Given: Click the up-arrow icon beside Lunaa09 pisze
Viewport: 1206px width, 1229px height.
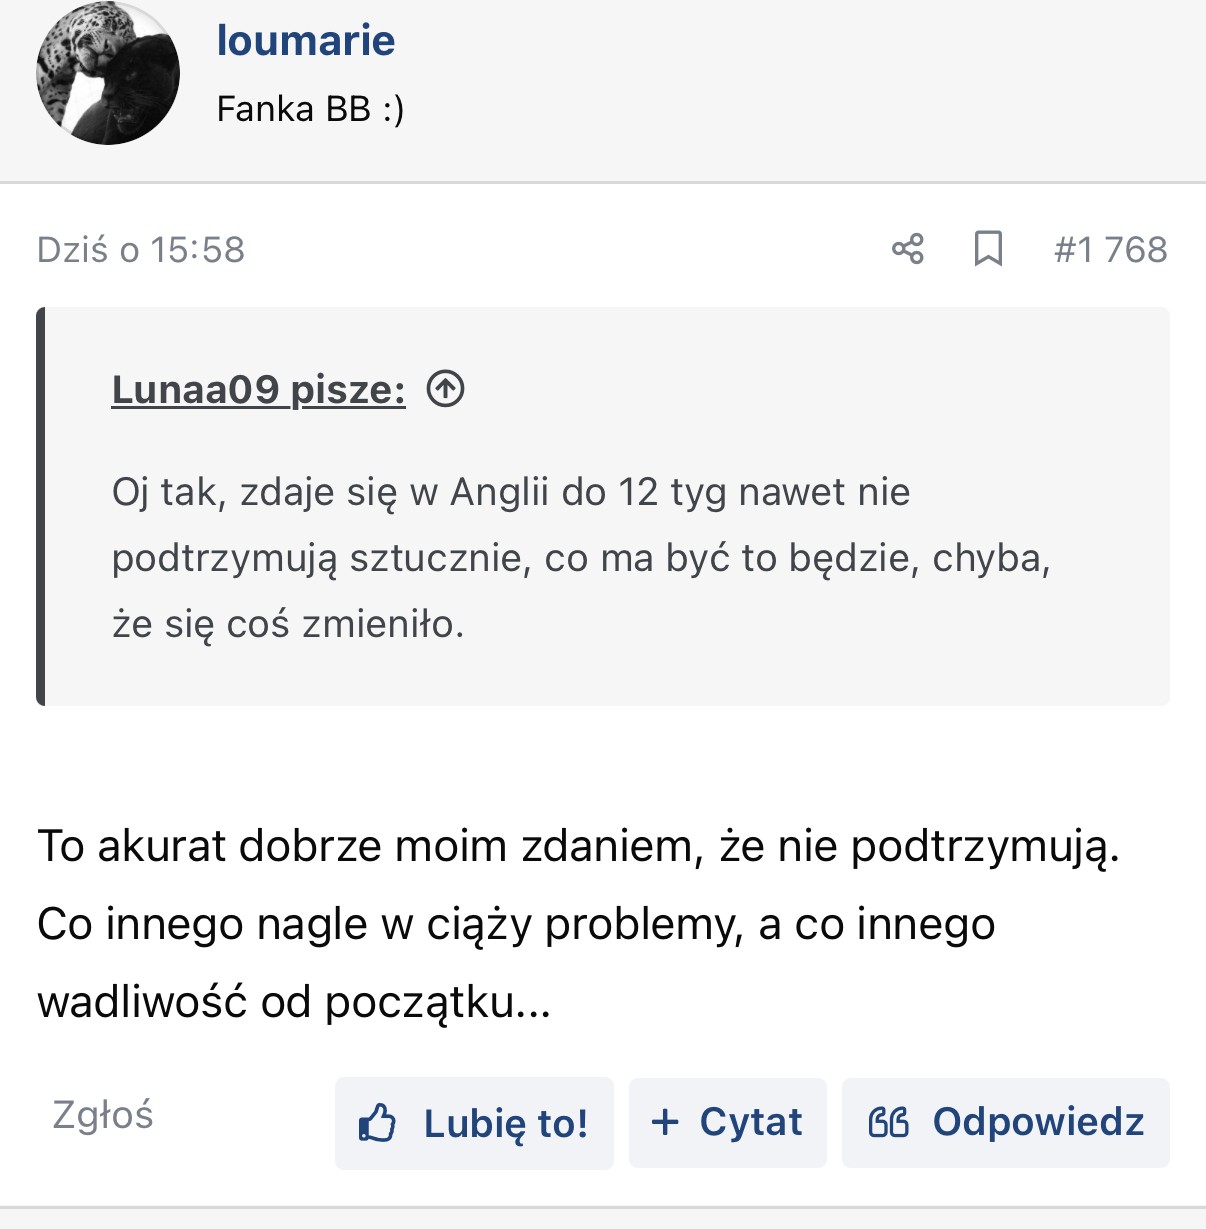Looking at the screenshot, I should [445, 389].
